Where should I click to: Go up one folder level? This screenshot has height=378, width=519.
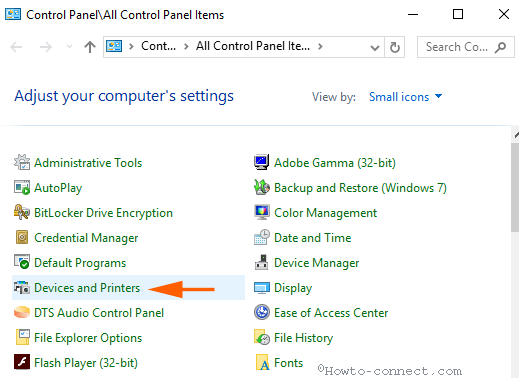pyautogui.click(x=90, y=47)
